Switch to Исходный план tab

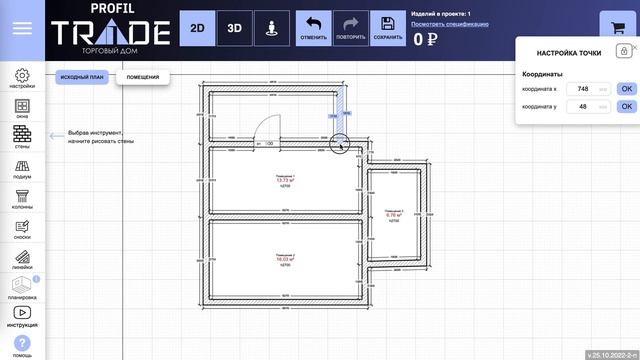coord(82,77)
